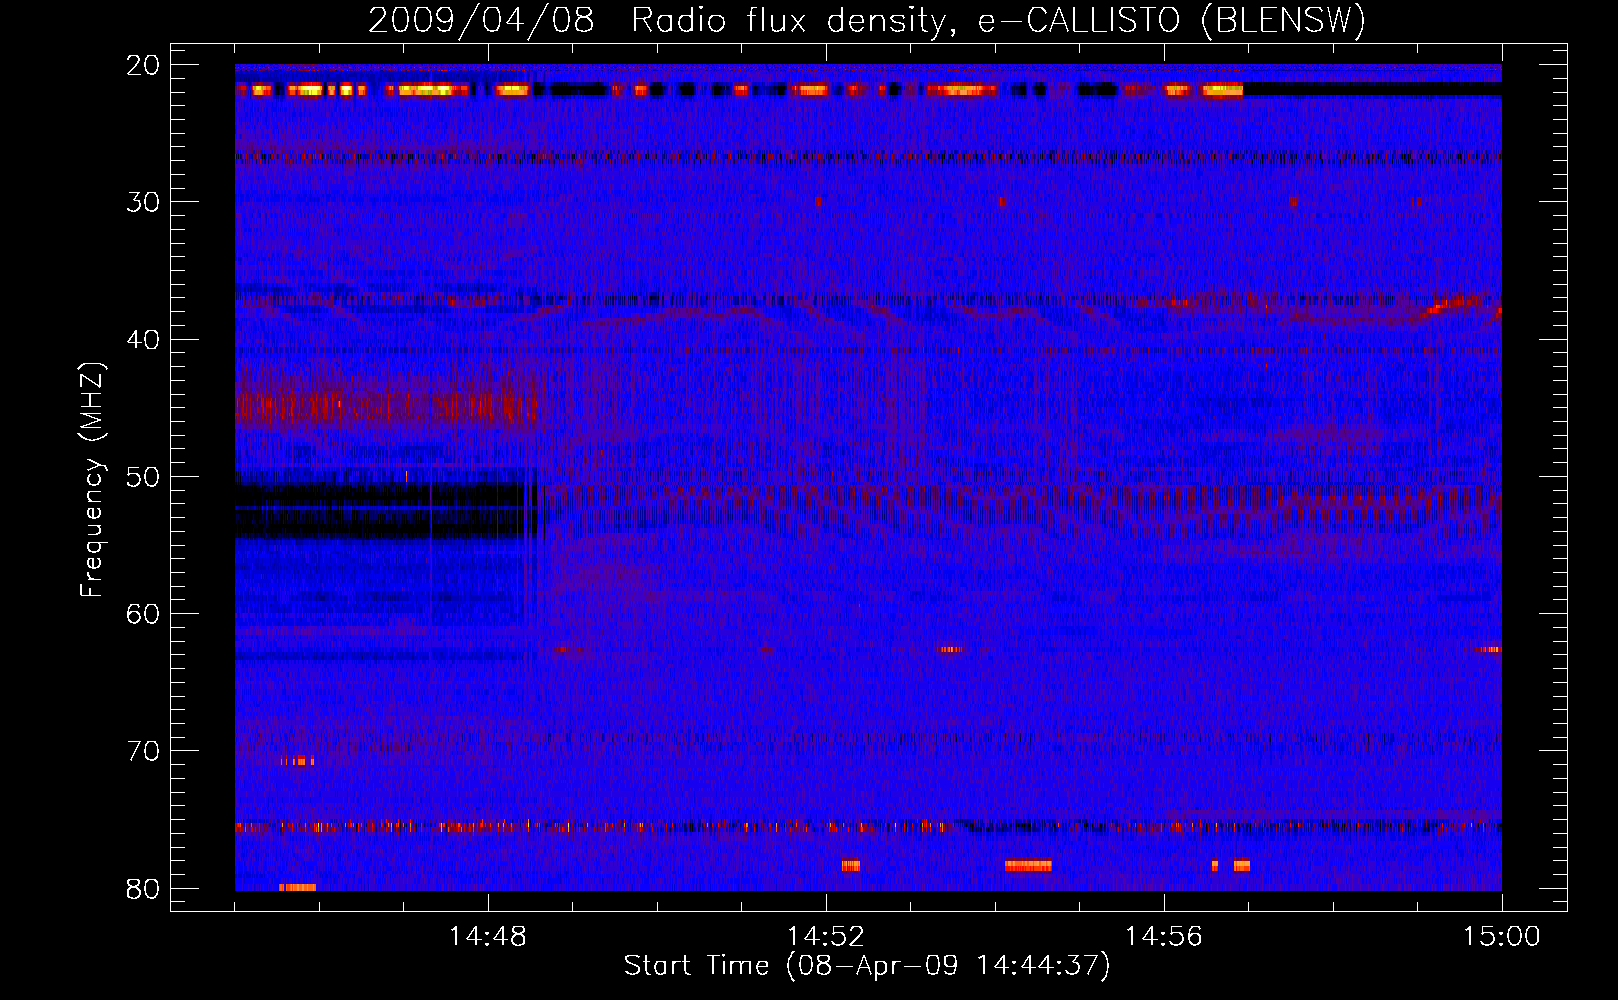Select the 15:00 time tick label
Image resolution: width=1618 pixels, height=1000 pixels.
(1501, 937)
